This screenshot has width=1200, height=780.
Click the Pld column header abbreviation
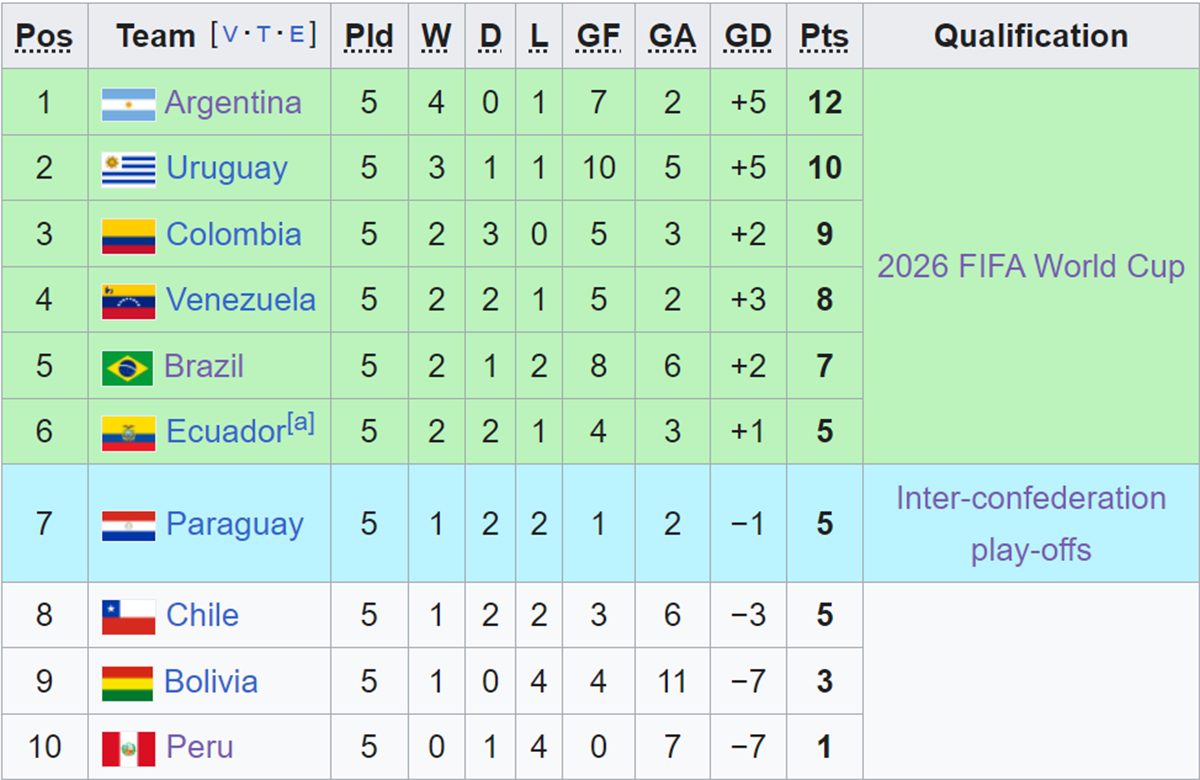coord(369,37)
